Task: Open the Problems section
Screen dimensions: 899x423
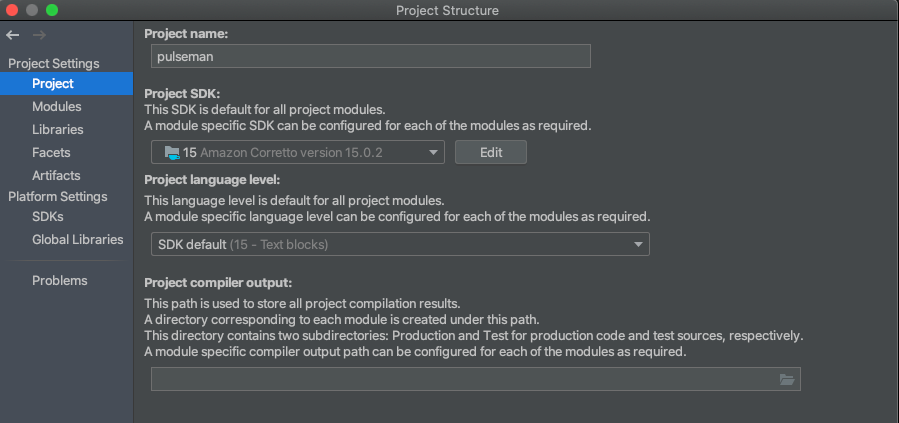Action: pyautogui.click(x=59, y=281)
